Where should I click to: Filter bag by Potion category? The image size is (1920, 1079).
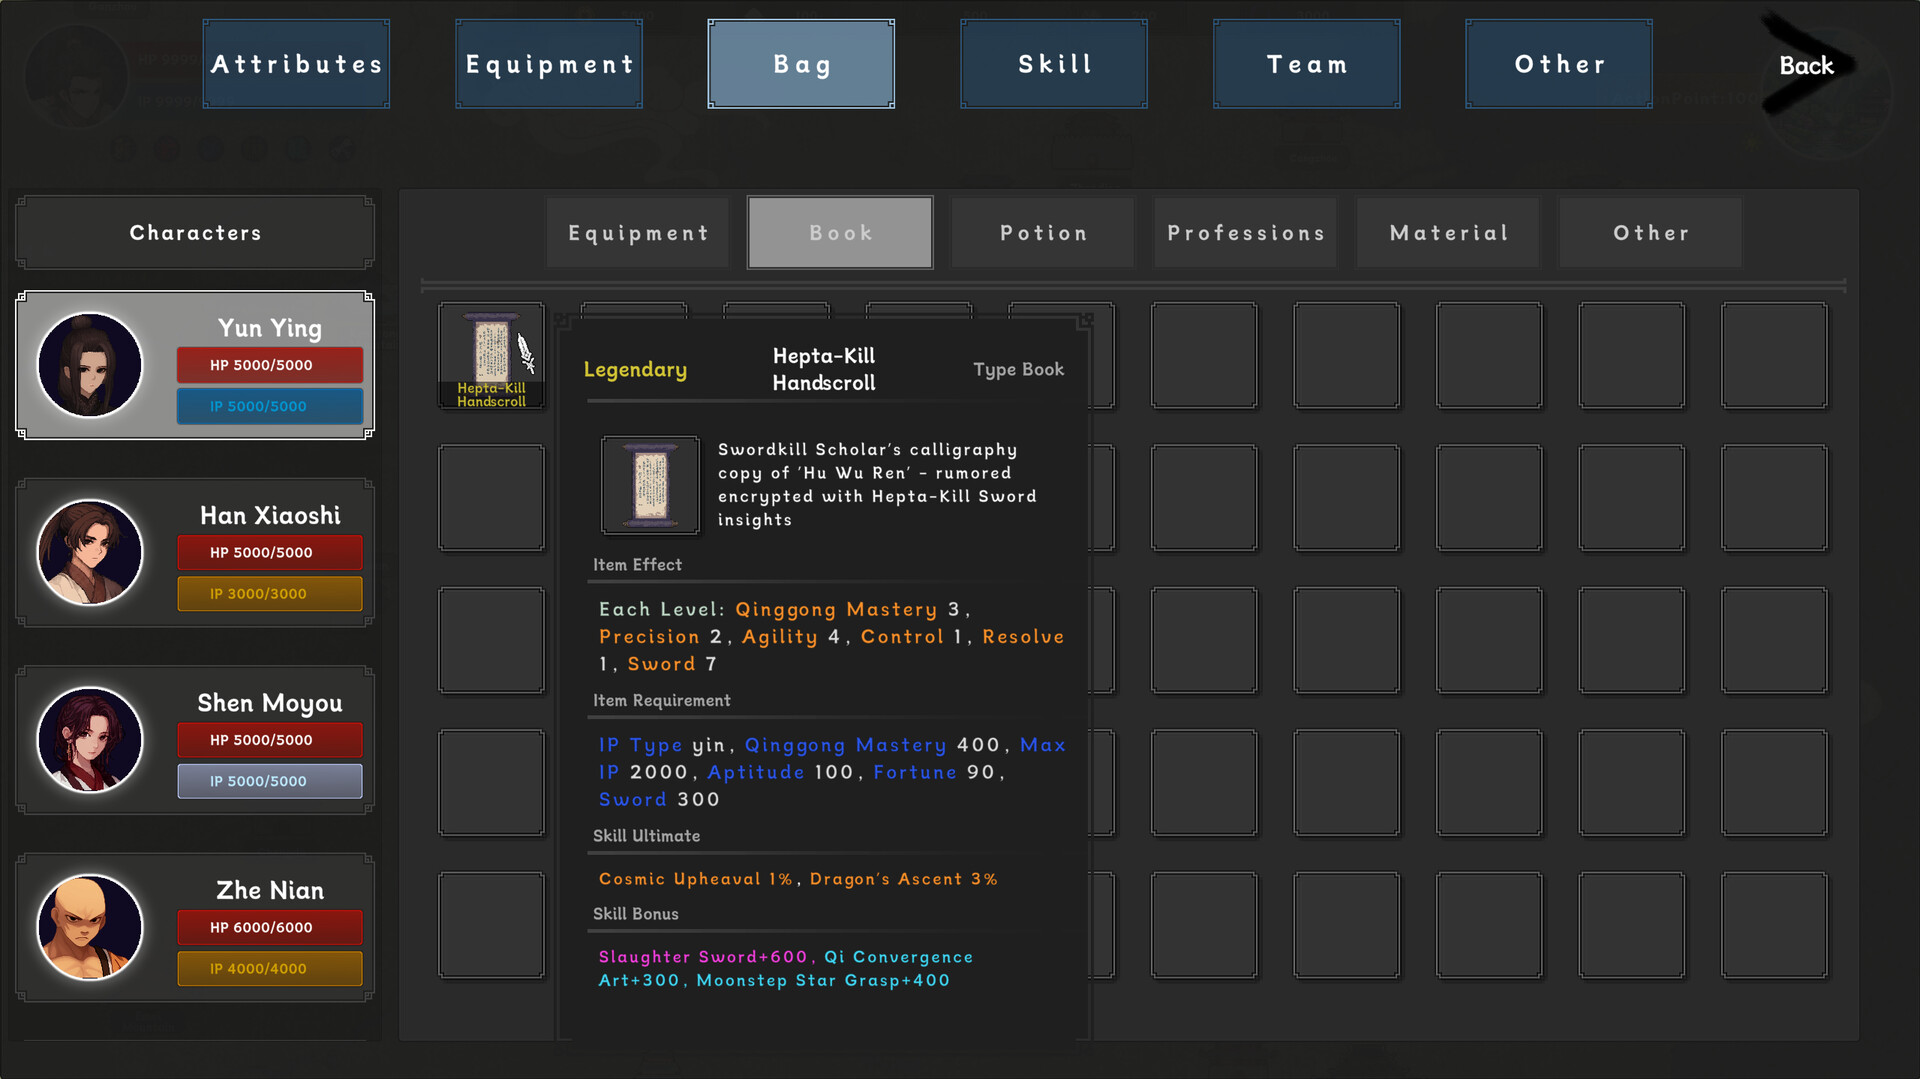pos(1043,233)
